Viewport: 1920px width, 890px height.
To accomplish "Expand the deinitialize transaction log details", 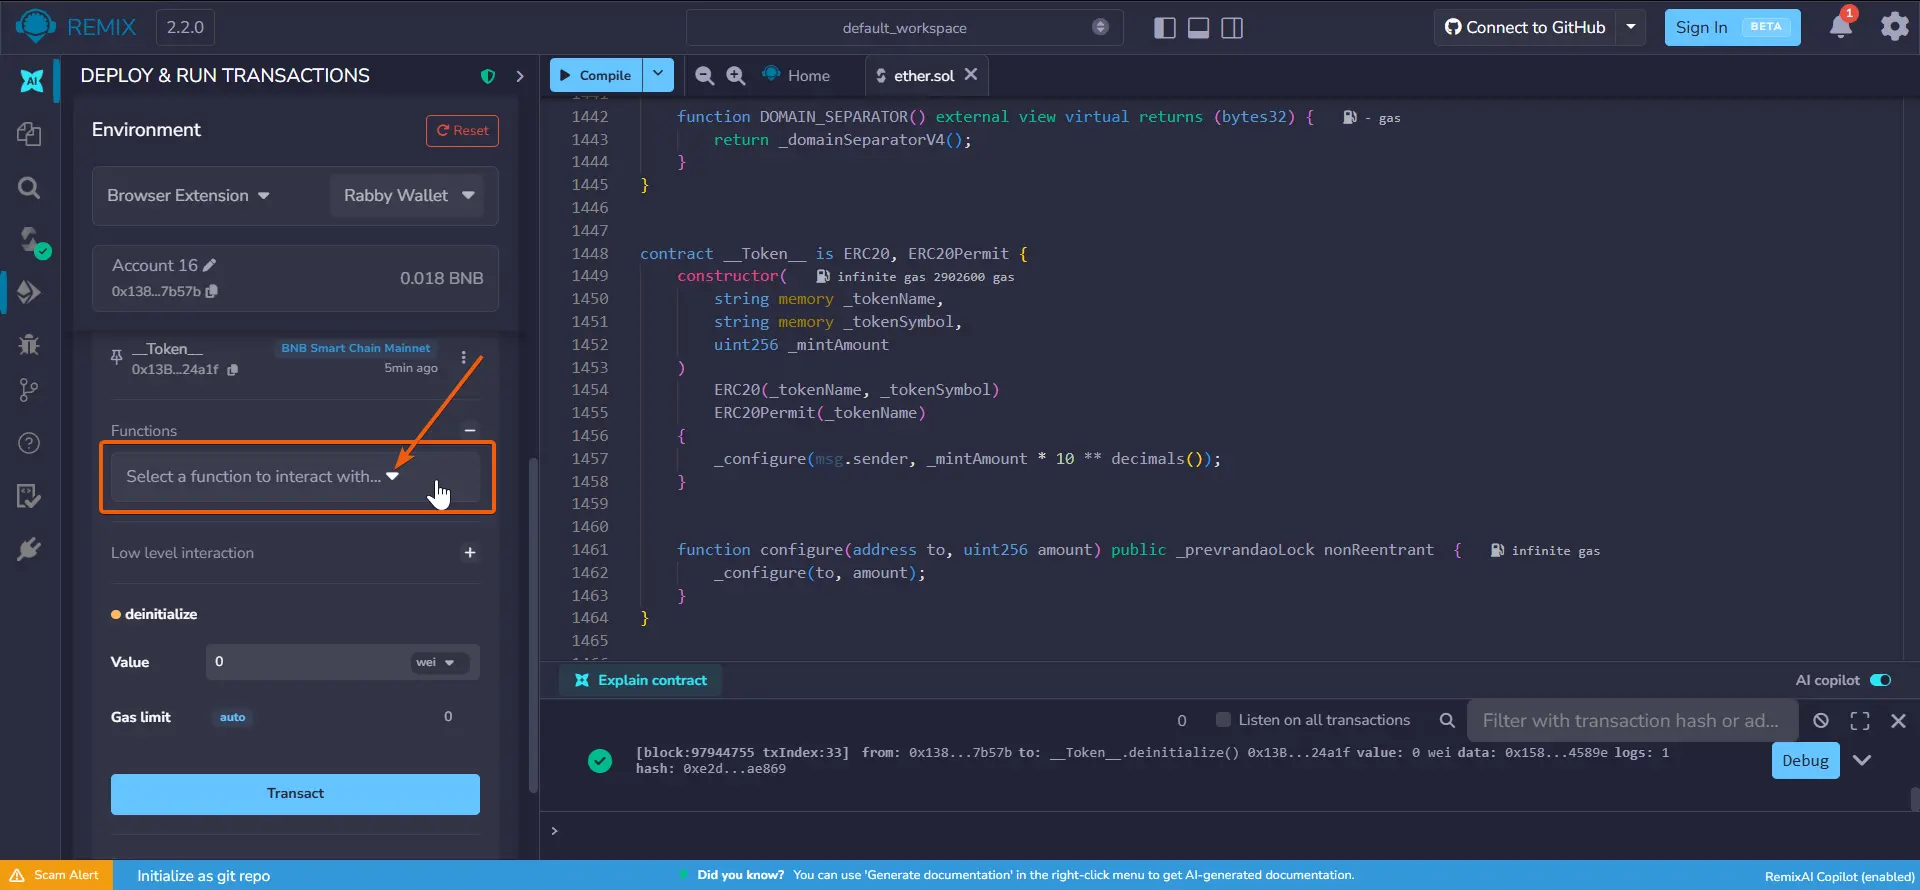I will tap(1861, 760).
